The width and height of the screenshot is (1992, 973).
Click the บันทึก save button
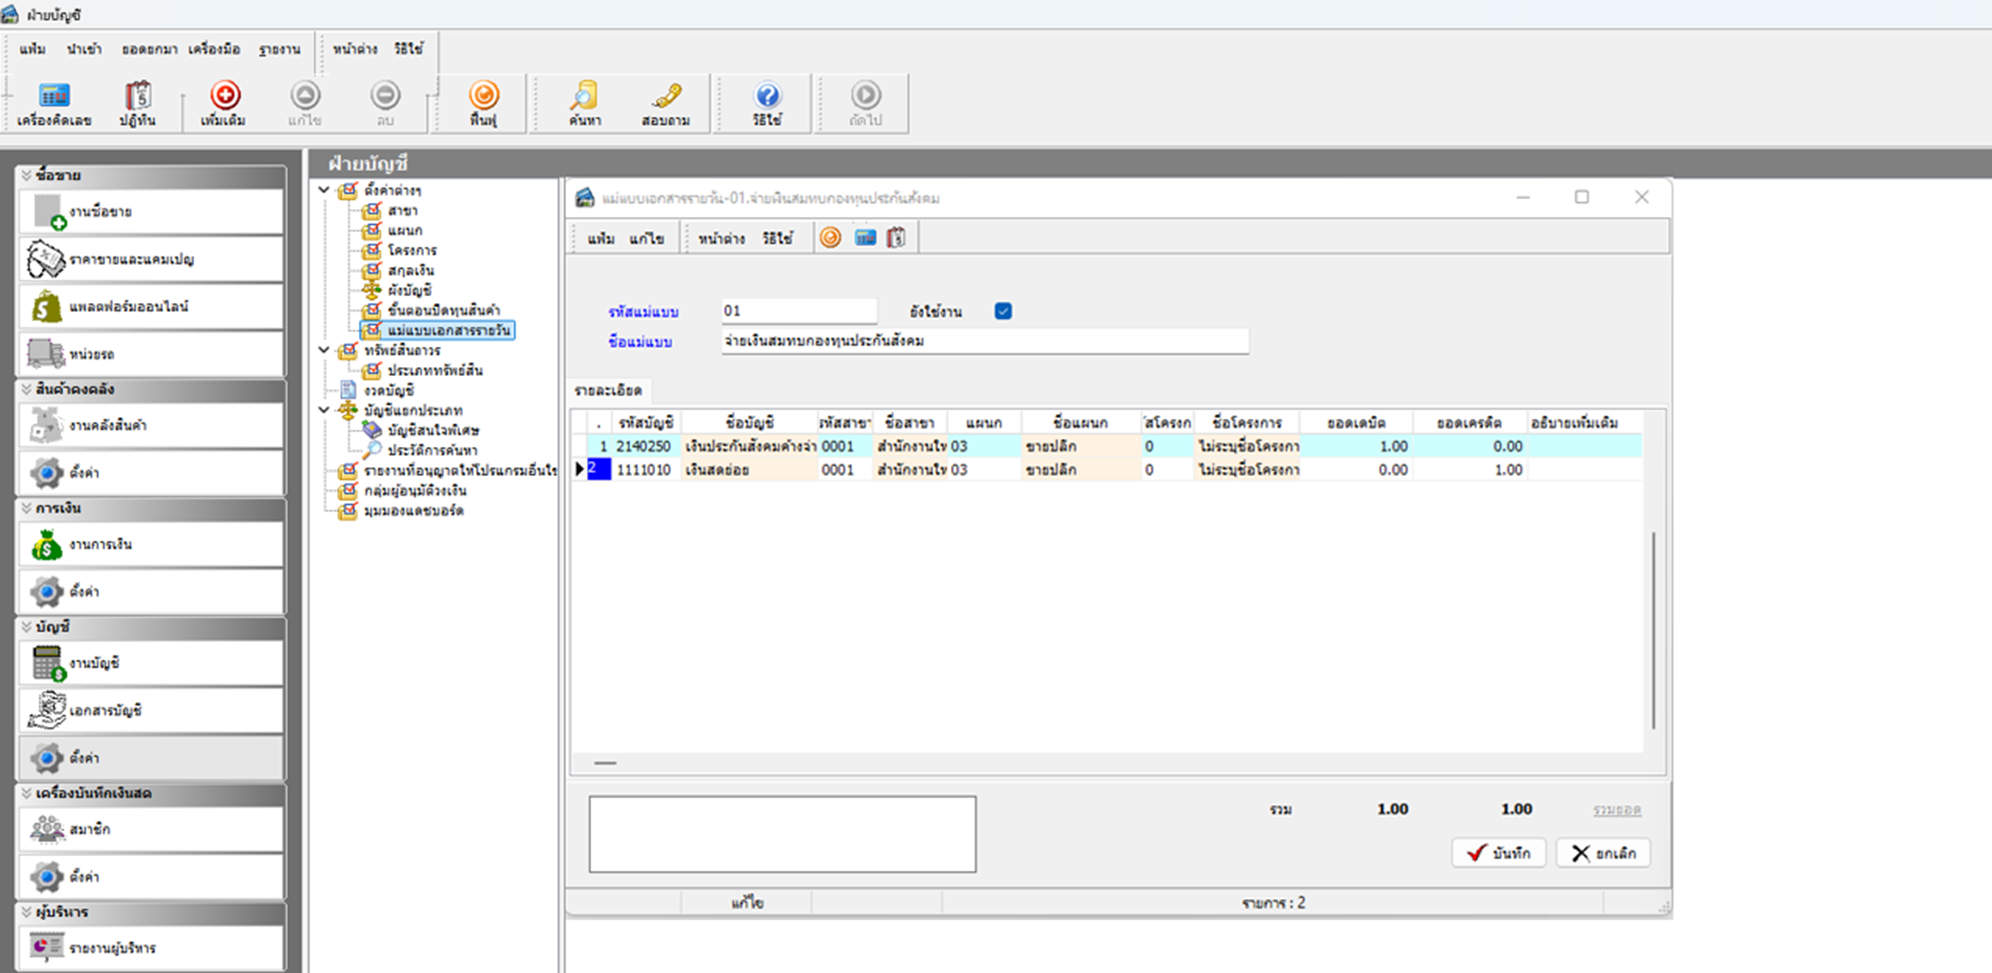click(x=1498, y=853)
